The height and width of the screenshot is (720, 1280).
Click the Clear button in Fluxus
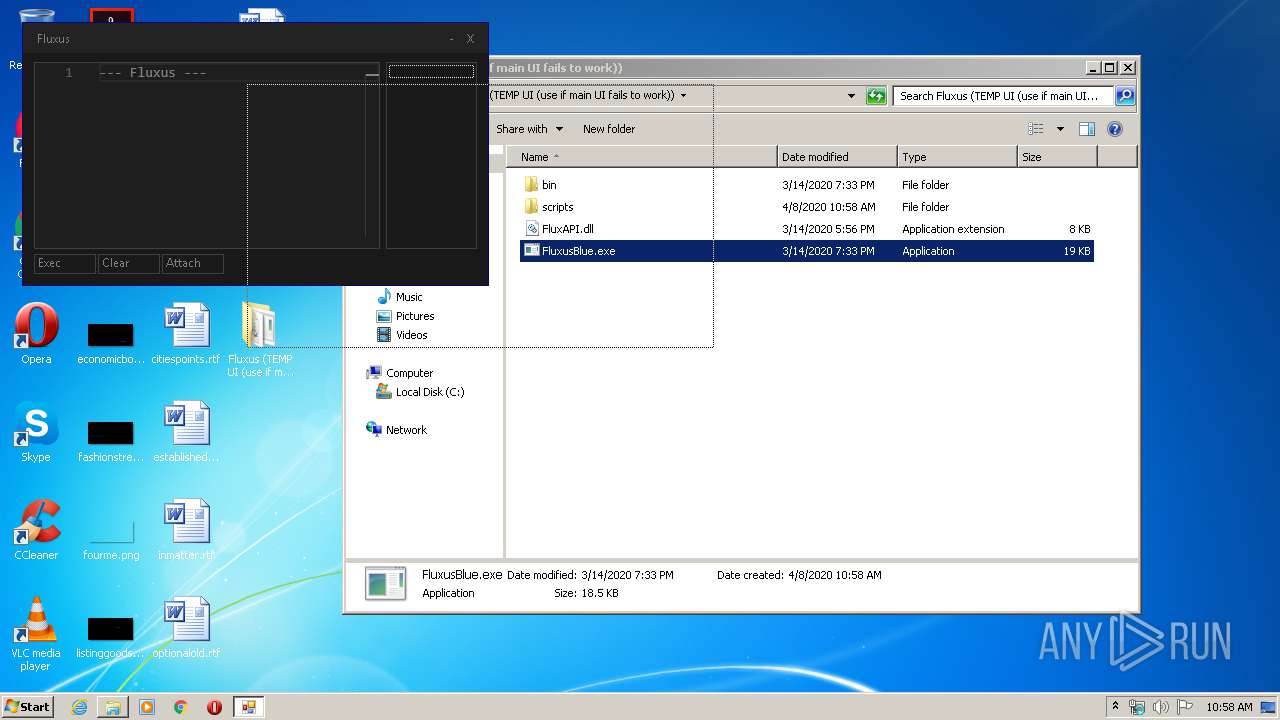point(129,263)
